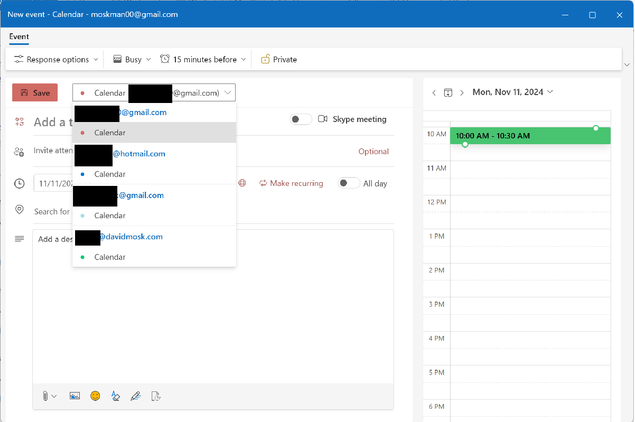This screenshot has width=635, height=422.
Task: Click the 10:00 AM - 10:30 AM event block
Action: click(530, 136)
